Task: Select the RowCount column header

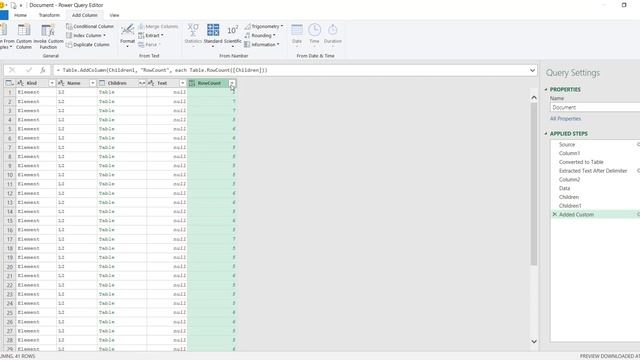Action: coord(209,83)
